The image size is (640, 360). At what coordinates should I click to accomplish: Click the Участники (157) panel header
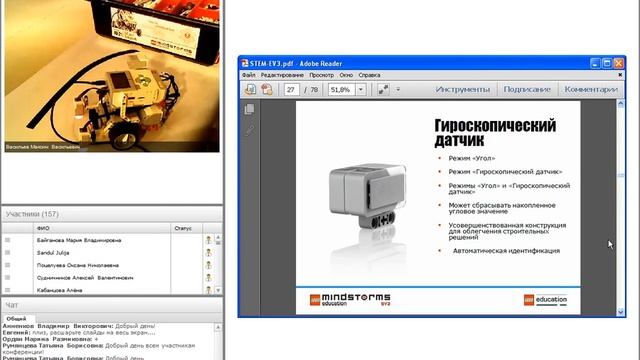point(112,214)
